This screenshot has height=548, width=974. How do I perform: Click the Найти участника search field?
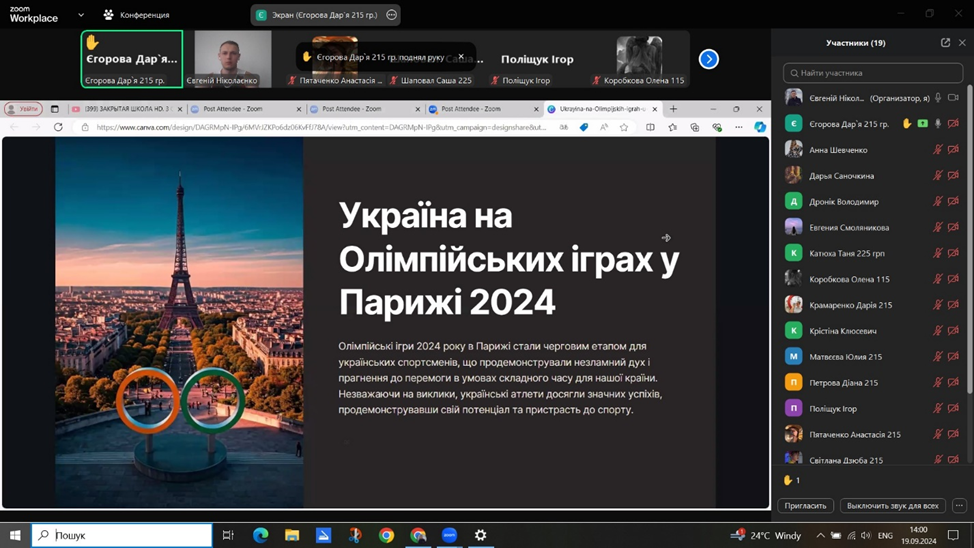[873, 73]
